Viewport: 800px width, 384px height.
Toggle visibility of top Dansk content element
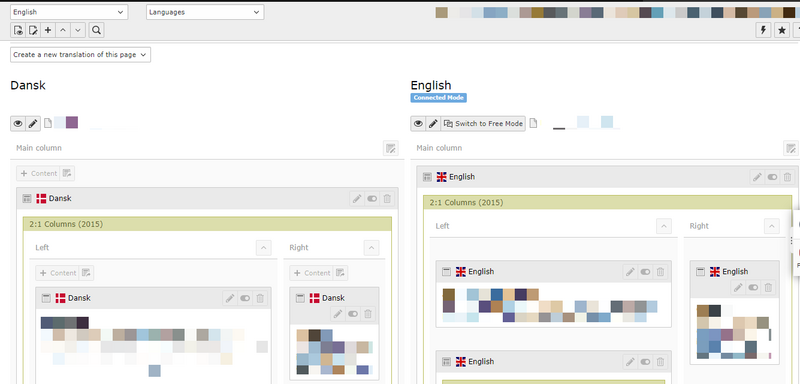(x=372, y=198)
